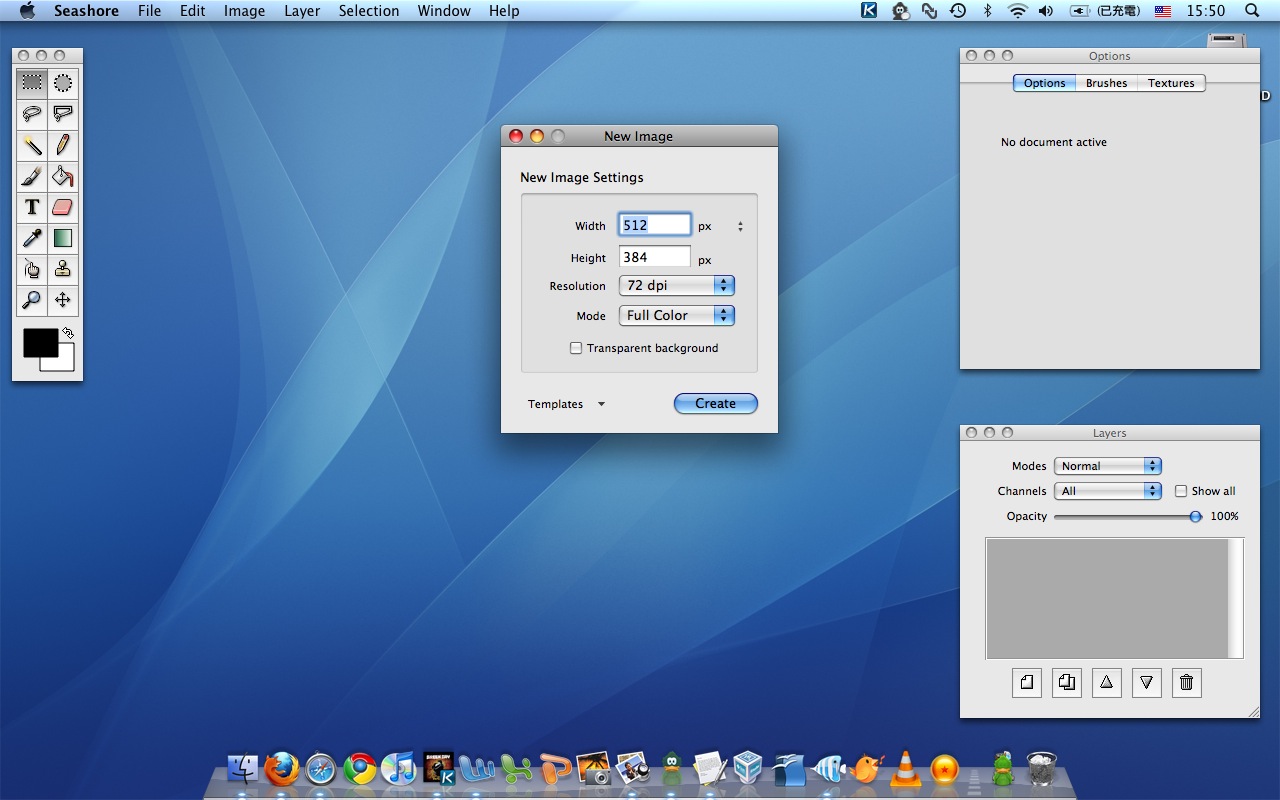Click into the Height input field
Viewport: 1280px width, 800px height.
coord(654,258)
